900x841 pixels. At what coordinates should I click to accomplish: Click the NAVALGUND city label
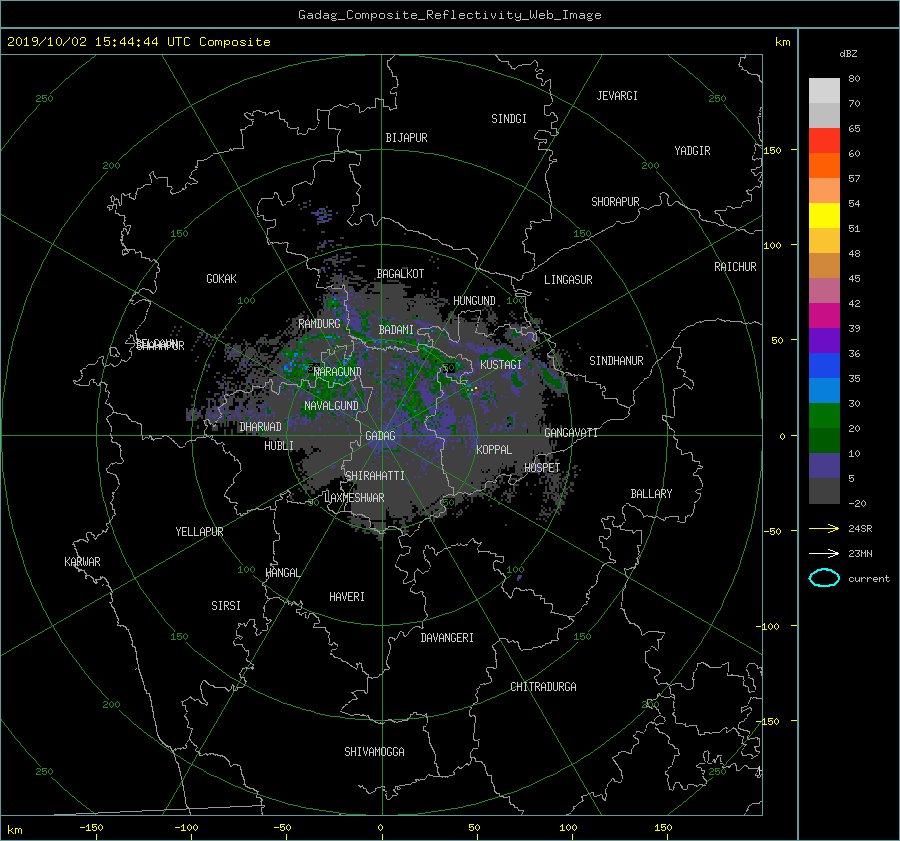click(x=331, y=405)
